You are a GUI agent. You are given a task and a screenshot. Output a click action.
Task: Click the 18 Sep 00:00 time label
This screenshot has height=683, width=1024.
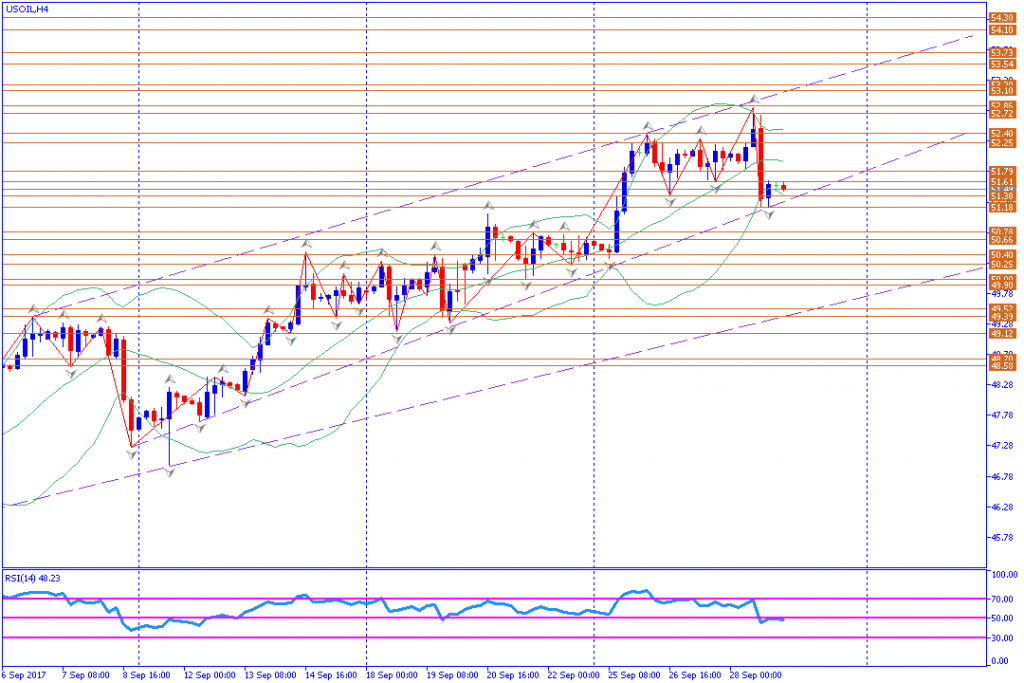[391, 675]
